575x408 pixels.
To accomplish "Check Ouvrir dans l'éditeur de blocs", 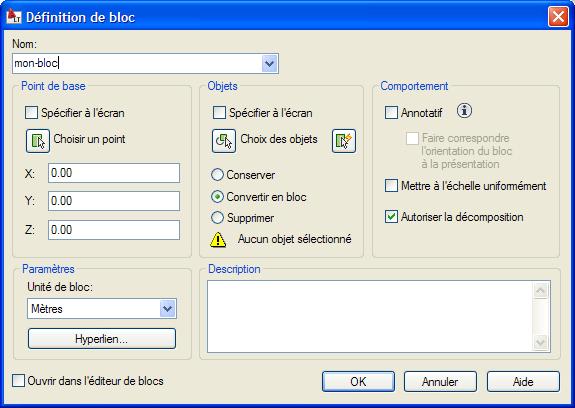I will [x=18, y=381].
